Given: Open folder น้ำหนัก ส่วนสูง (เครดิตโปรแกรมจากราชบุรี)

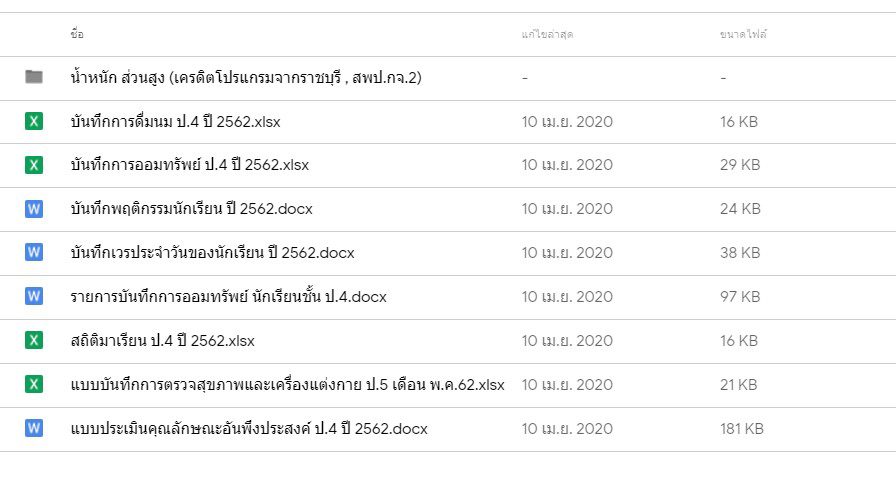Looking at the screenshot, I should click(246, 78).
